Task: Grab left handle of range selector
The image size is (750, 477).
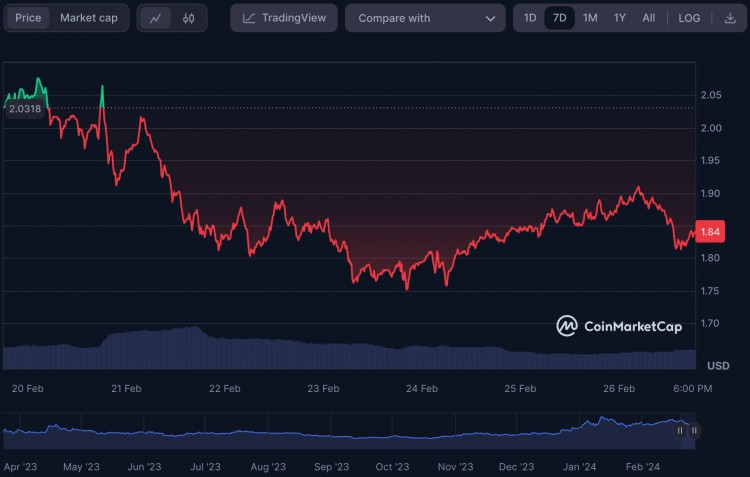Action: coord(680,431)
